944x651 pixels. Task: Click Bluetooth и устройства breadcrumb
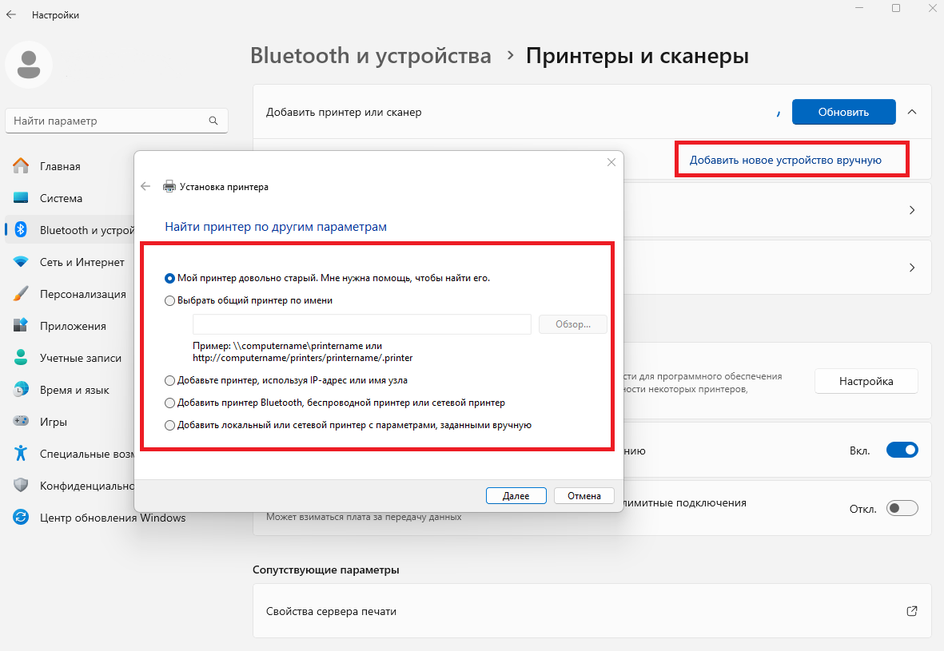click(x=370, y=55)
